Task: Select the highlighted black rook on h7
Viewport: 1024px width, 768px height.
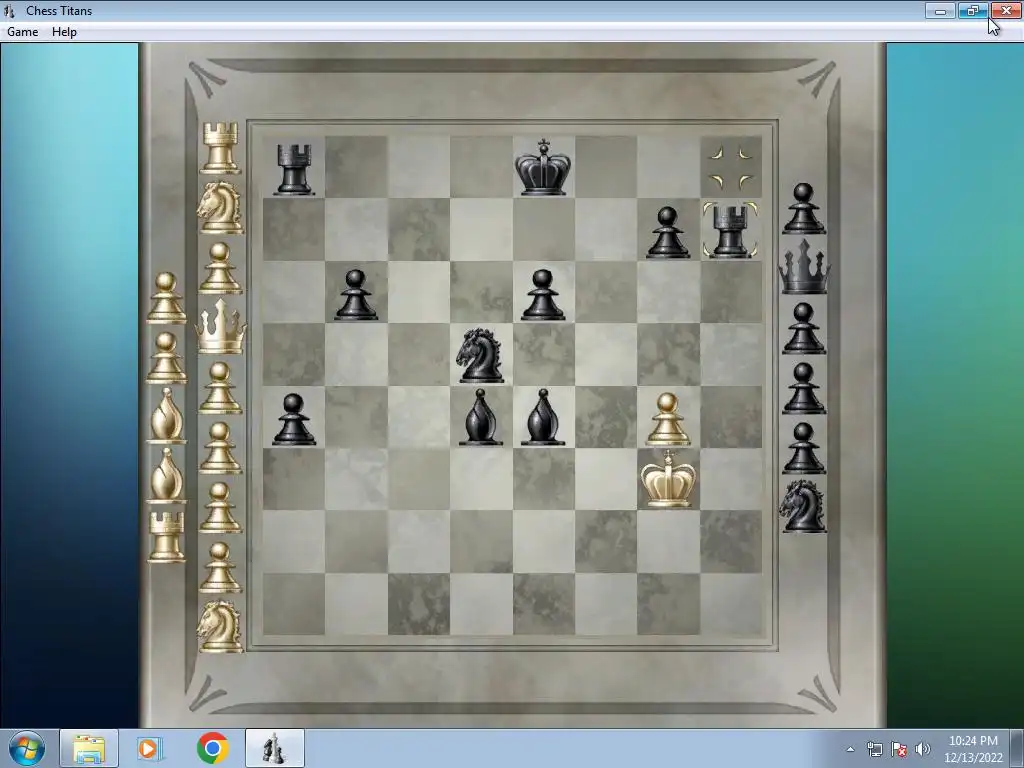Action: [730, 231]
